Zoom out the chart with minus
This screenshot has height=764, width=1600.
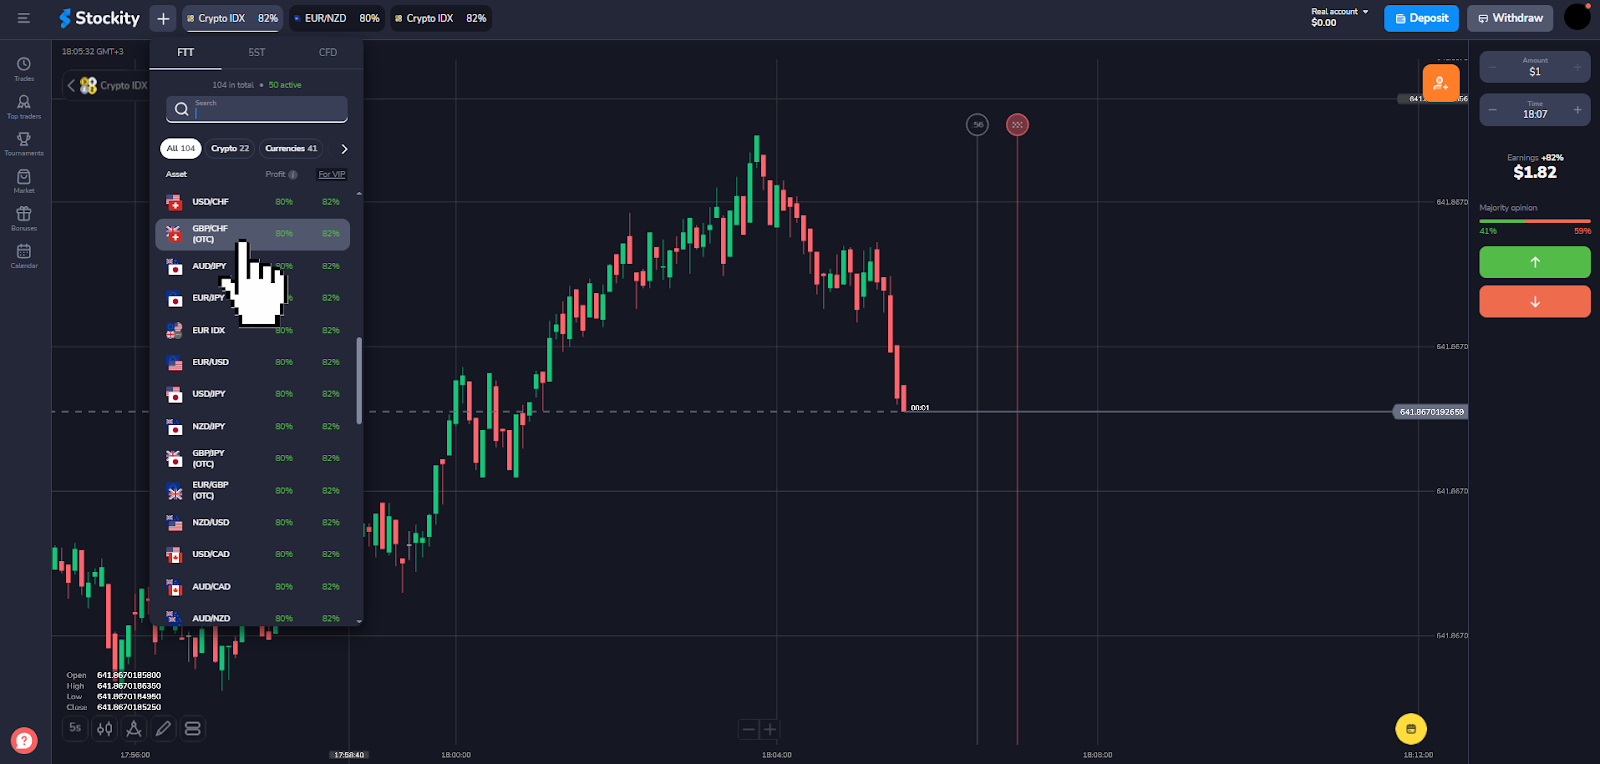coord(748,729)
